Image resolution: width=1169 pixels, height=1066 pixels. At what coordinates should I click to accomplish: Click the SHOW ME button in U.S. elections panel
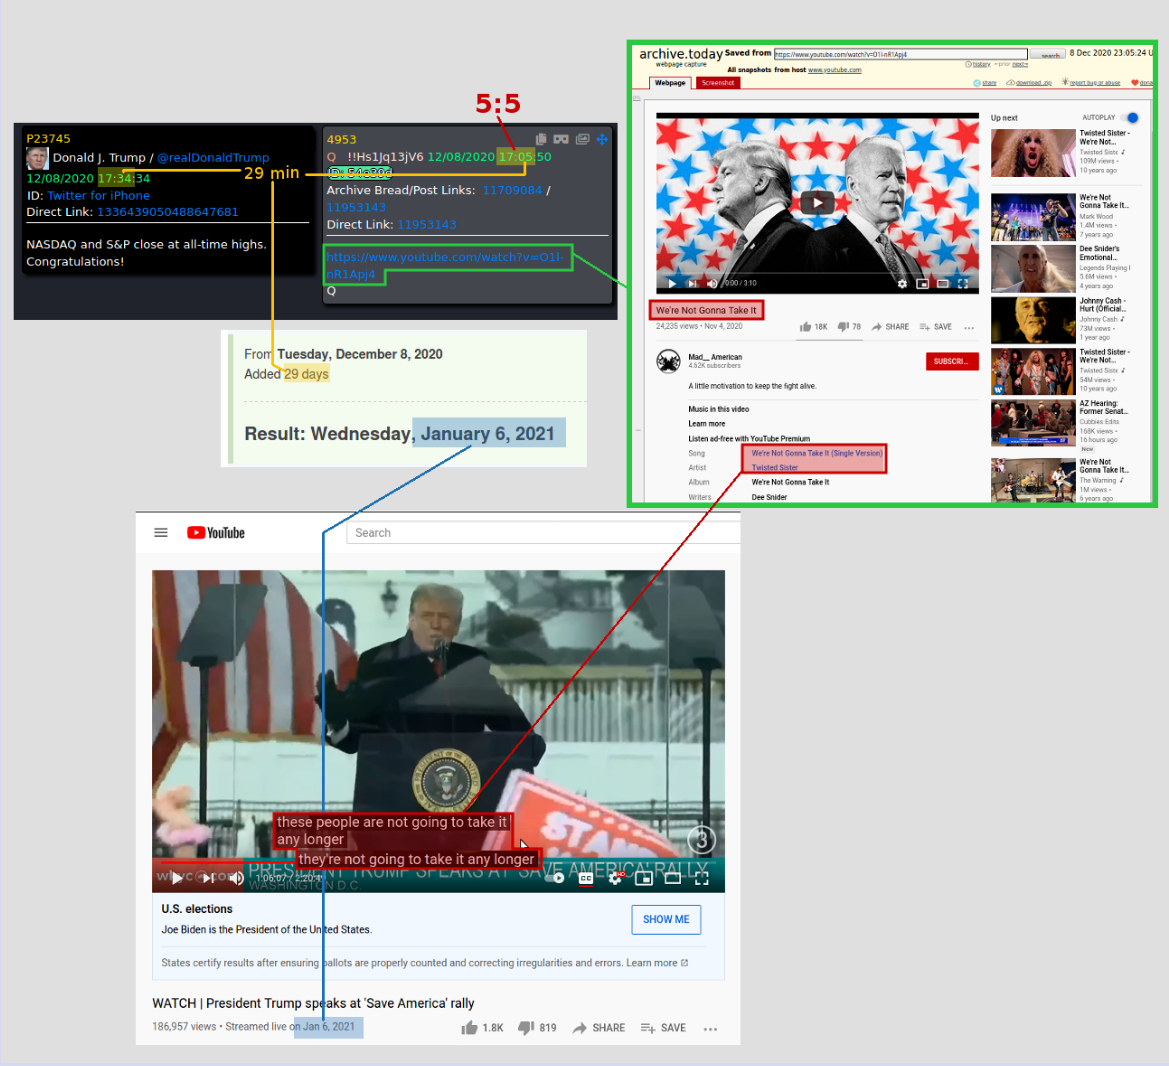click(x=666, y=919)
